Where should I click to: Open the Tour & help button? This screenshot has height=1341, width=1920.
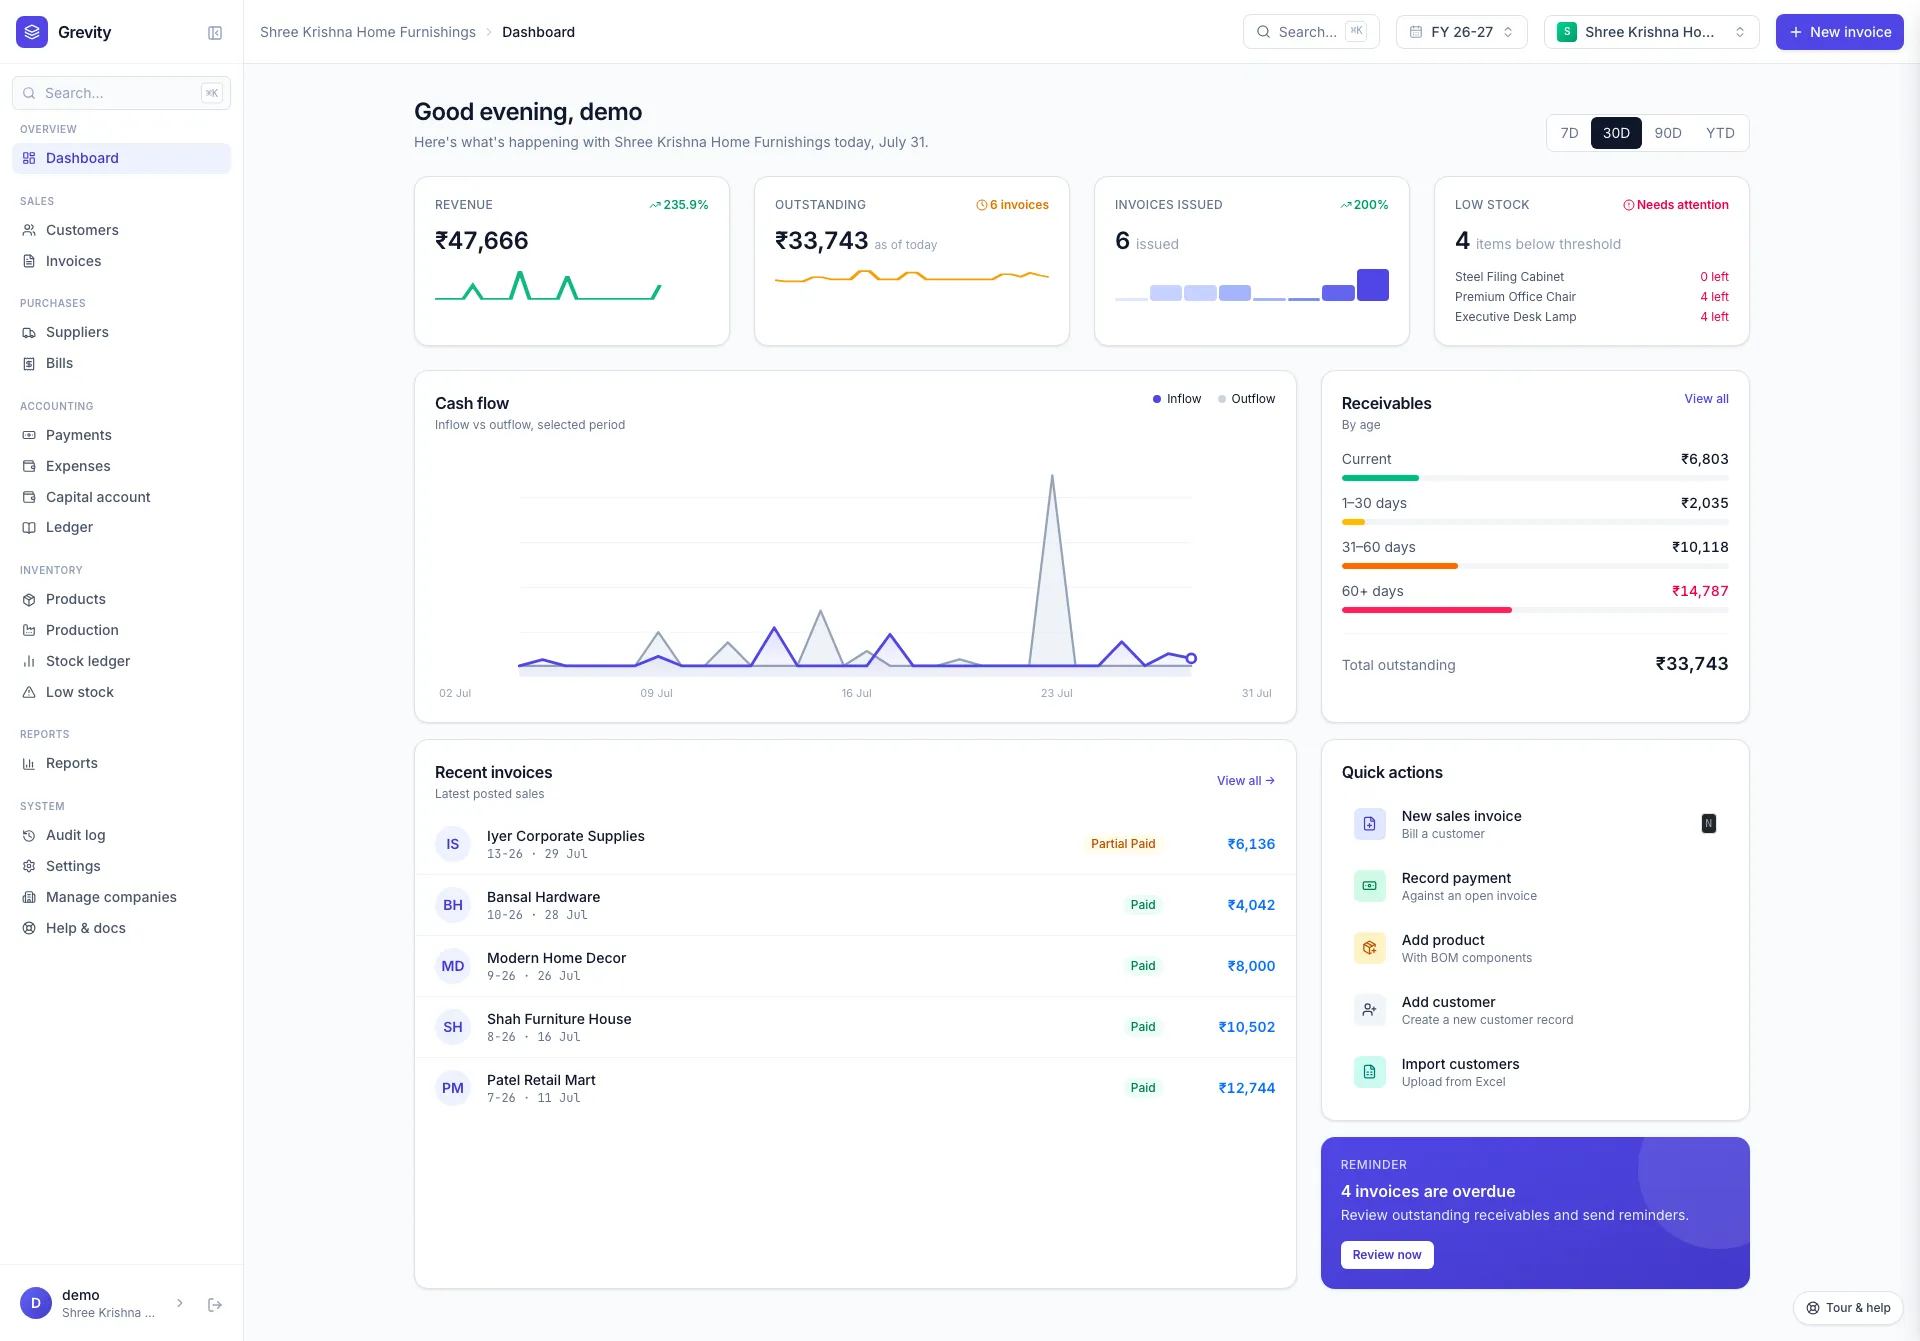coord(1848,1308)
